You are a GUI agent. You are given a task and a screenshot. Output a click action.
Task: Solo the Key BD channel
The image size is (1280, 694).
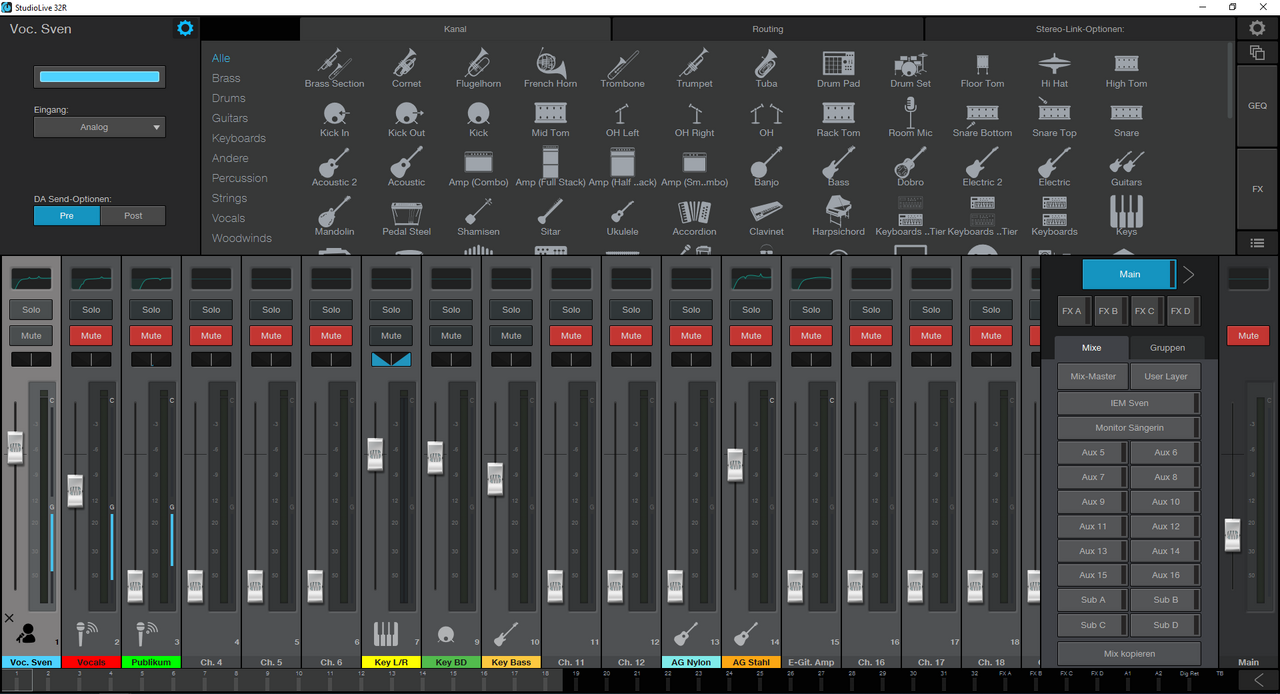[451, 309]
